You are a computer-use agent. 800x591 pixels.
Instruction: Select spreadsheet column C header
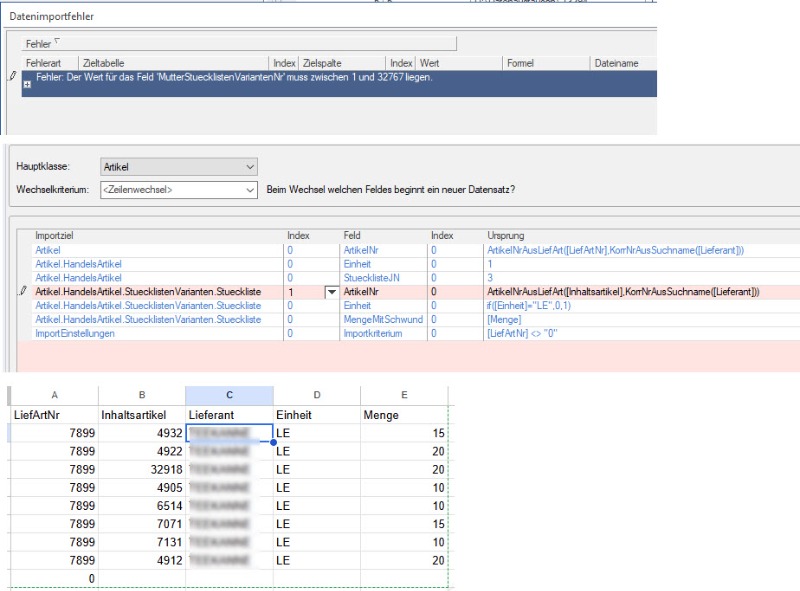pyautogui.click(x=230, y=395)
